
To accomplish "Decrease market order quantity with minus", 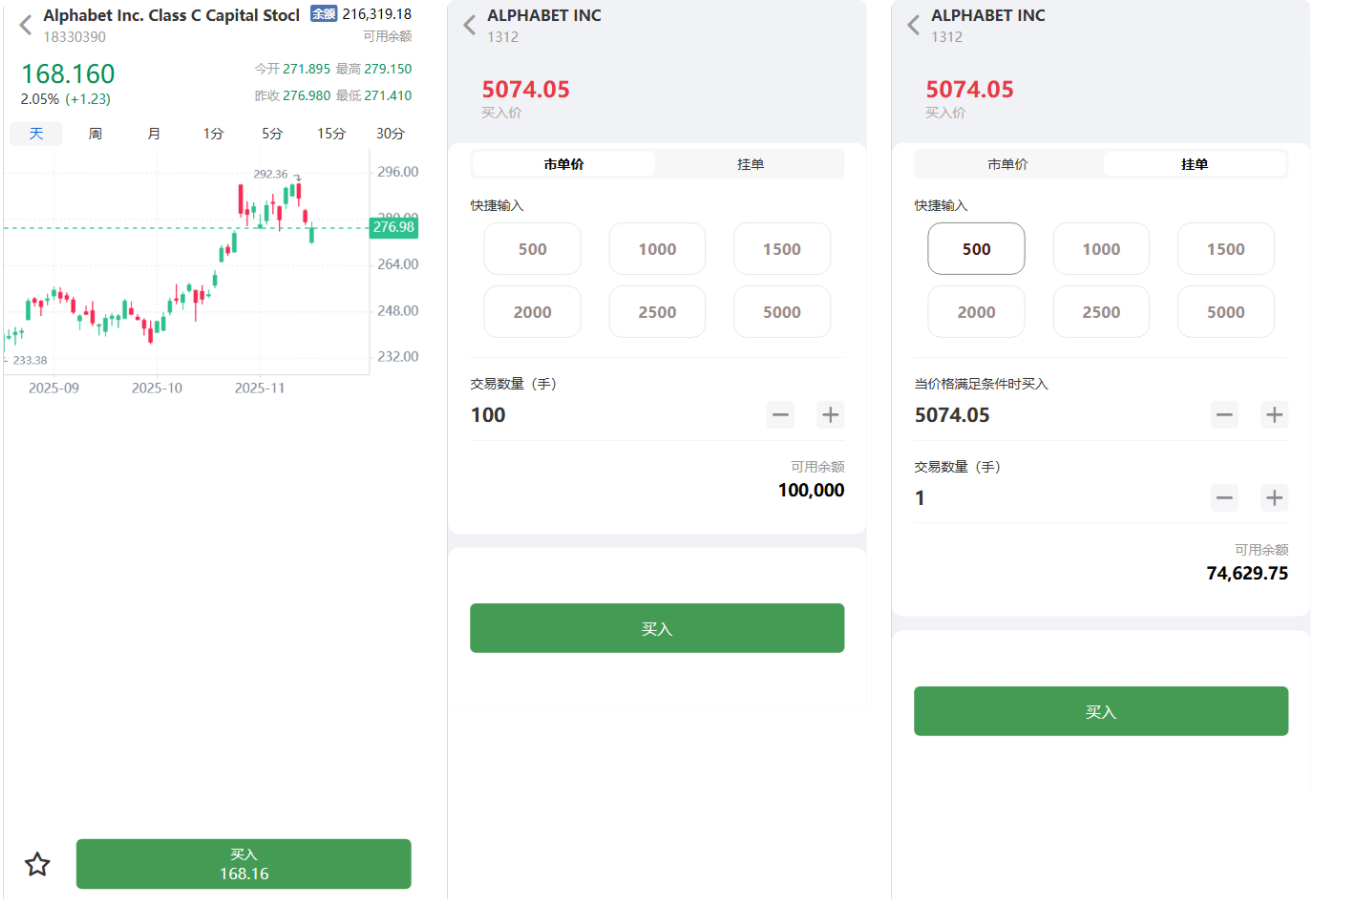I will click(x=780, y=415).
